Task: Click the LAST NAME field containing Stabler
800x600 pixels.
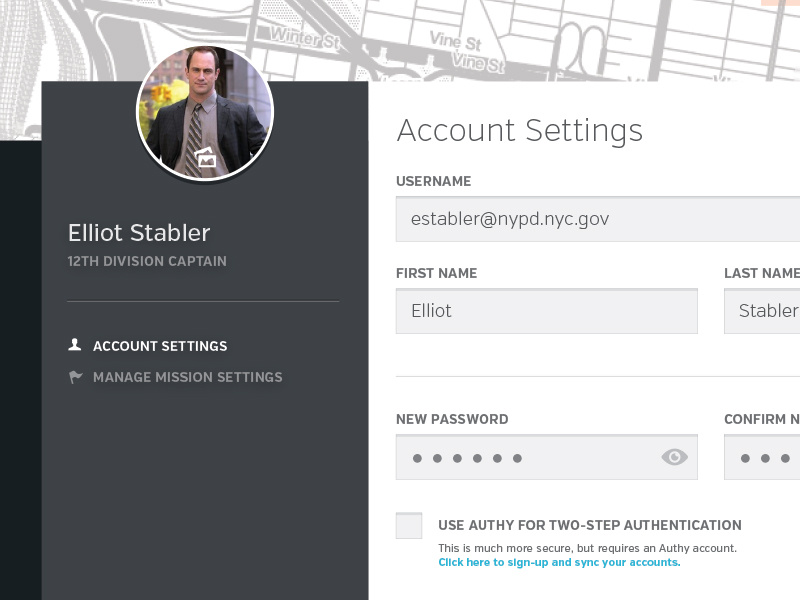Action: [x=770, y=311]
